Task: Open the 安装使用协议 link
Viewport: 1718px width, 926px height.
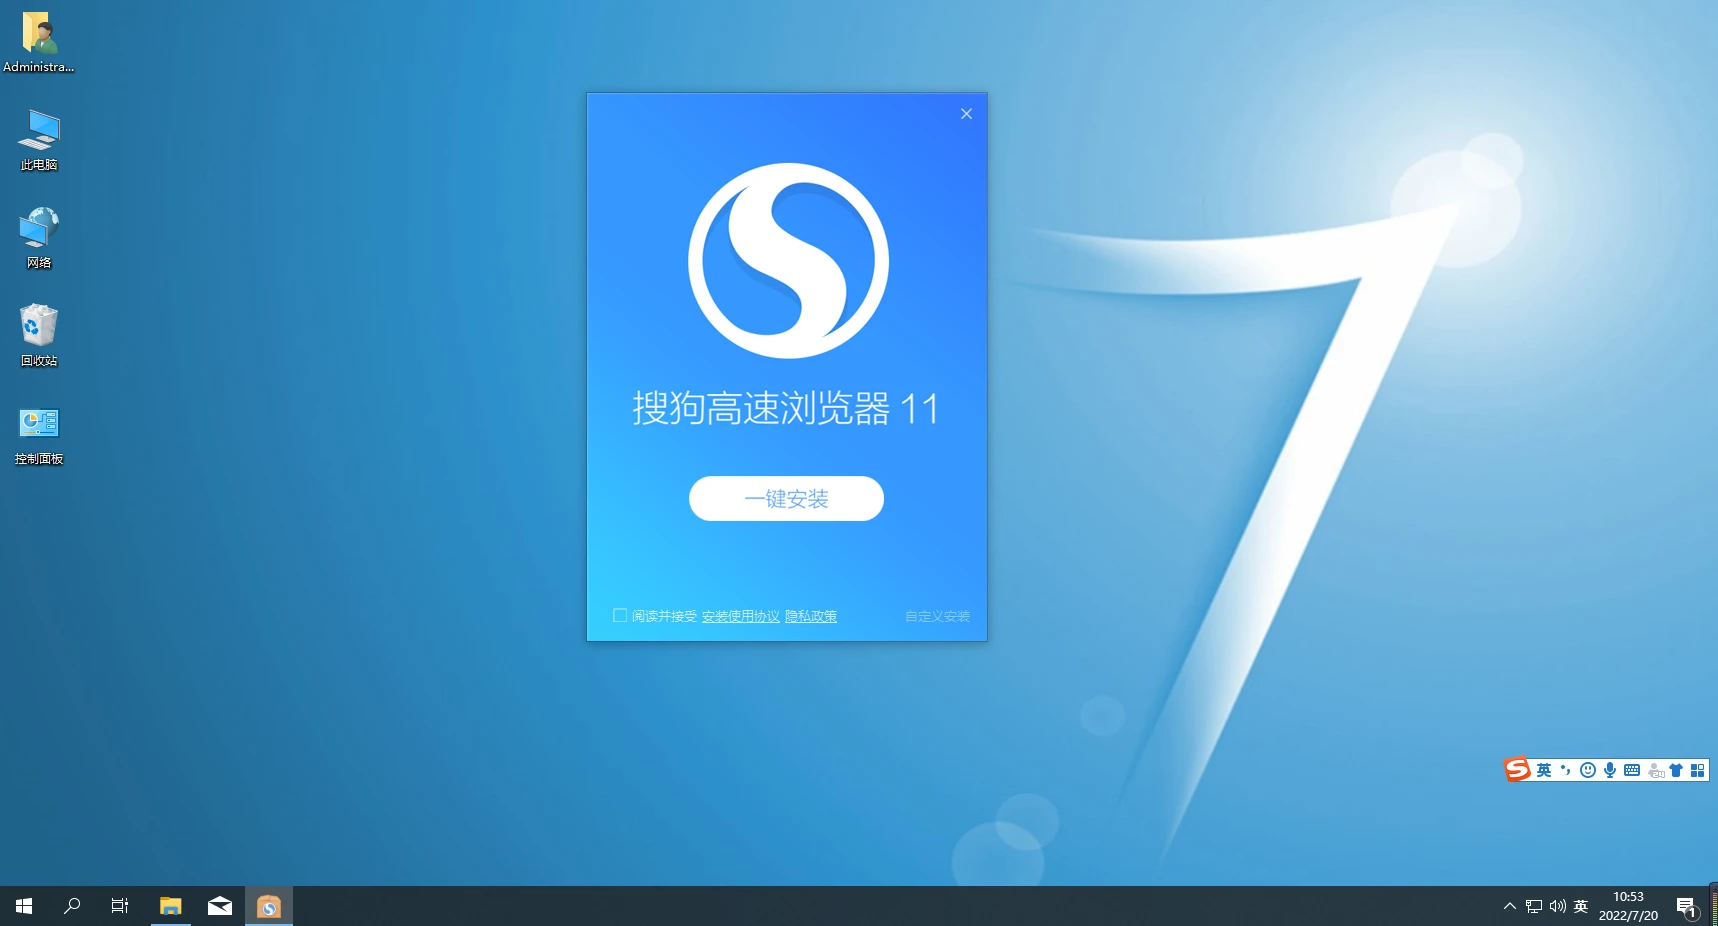Action: click(740, 616)
